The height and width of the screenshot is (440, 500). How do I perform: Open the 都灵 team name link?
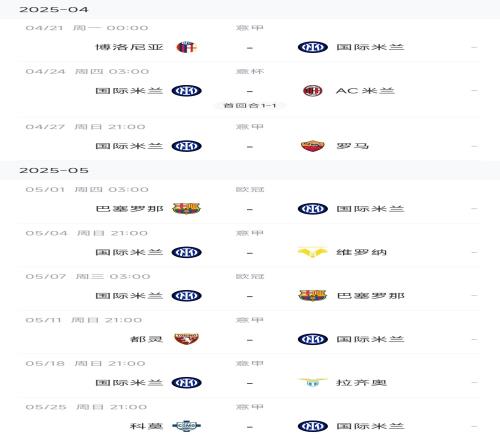pos(146,339)
